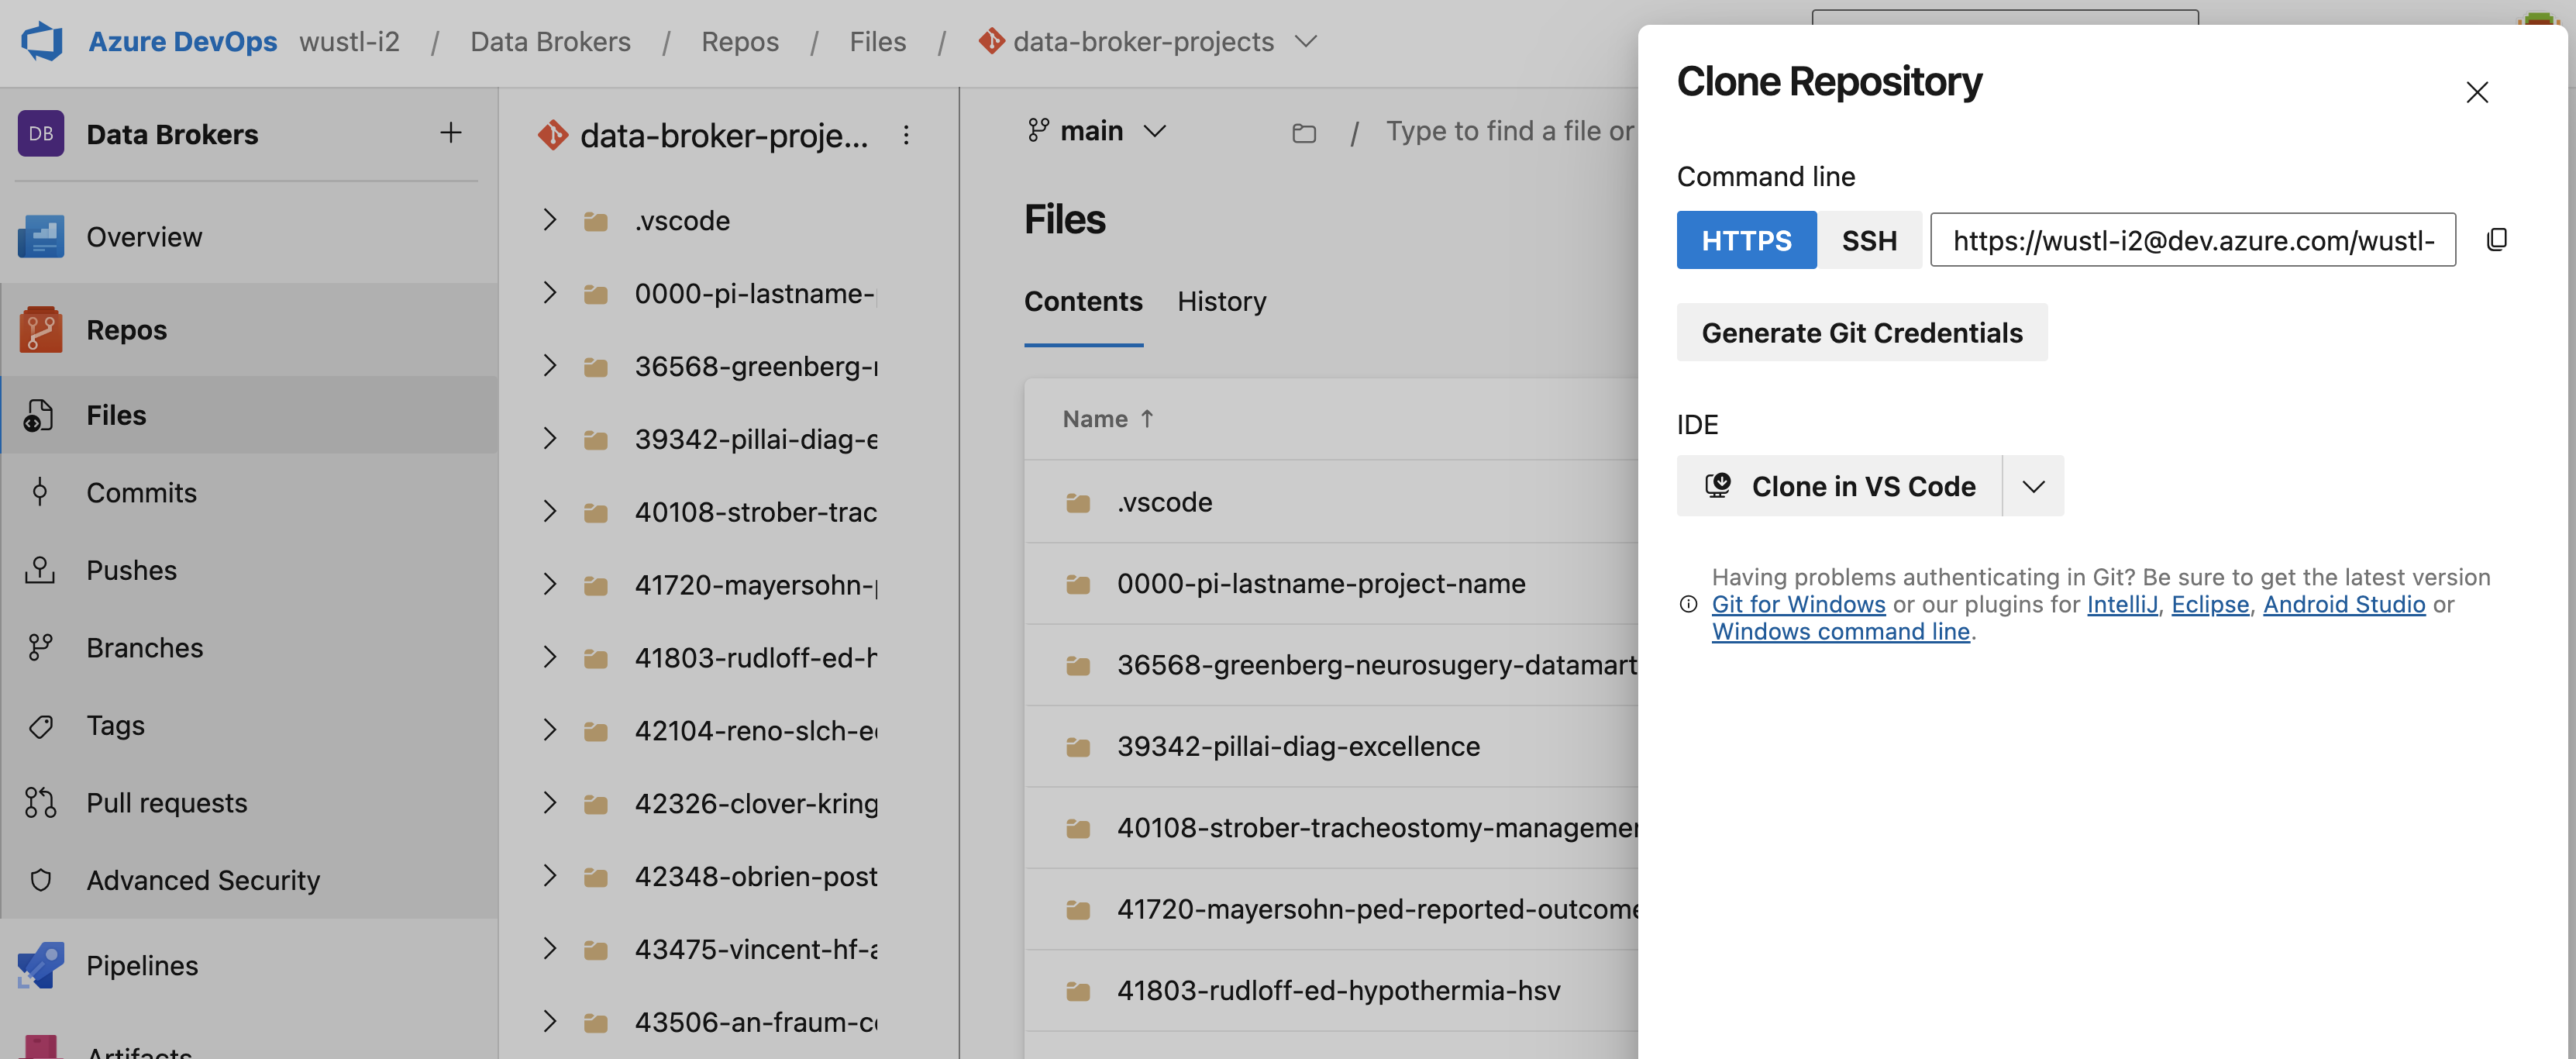Viewport: 2576px width, 1059px height.
Task: Expand the 41803-rudloff tree folder
Action: (549, 657)
